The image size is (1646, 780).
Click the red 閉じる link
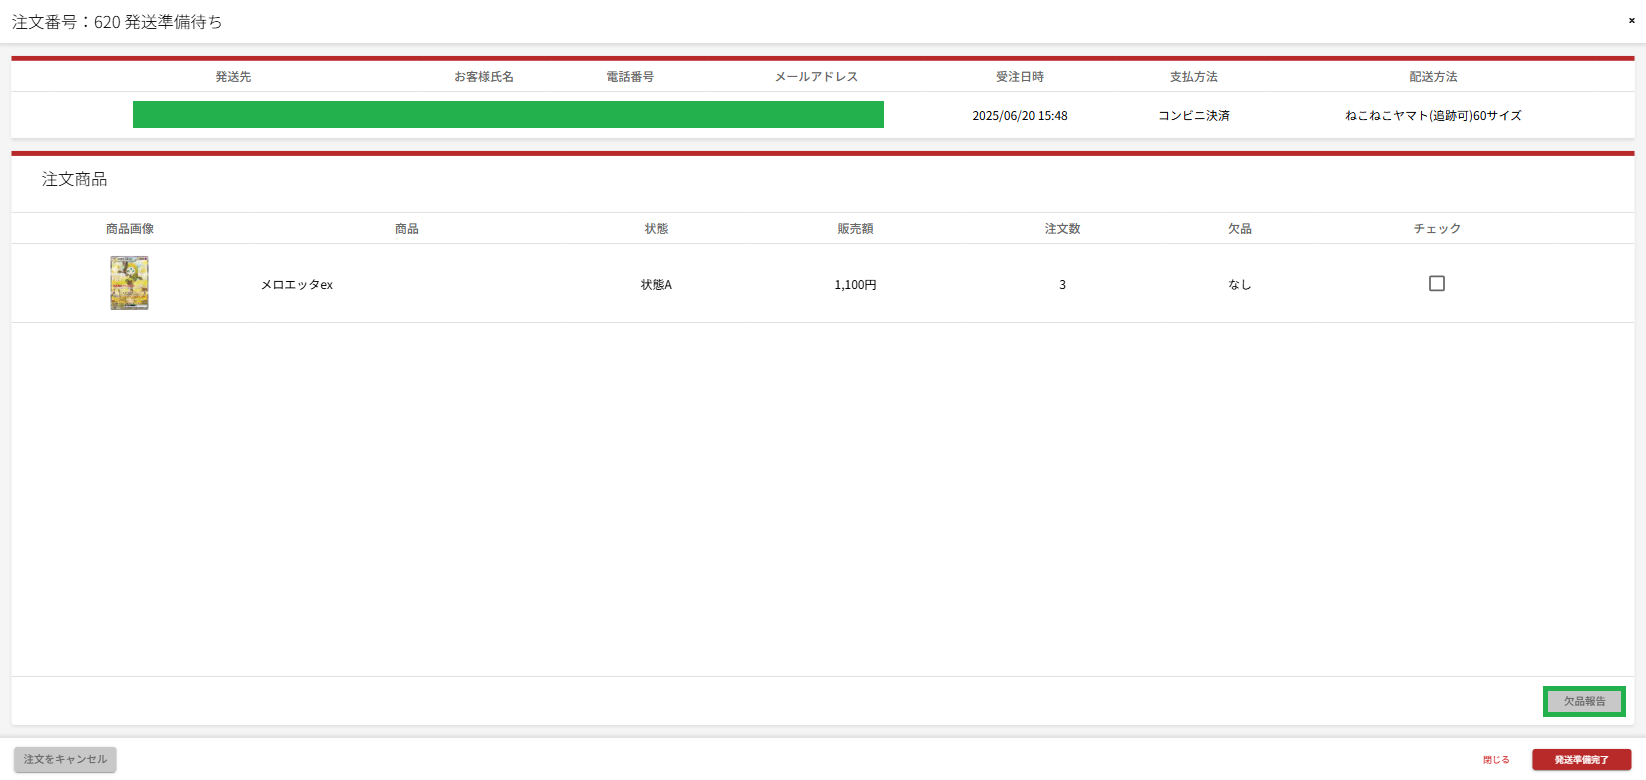(1496, 760)
